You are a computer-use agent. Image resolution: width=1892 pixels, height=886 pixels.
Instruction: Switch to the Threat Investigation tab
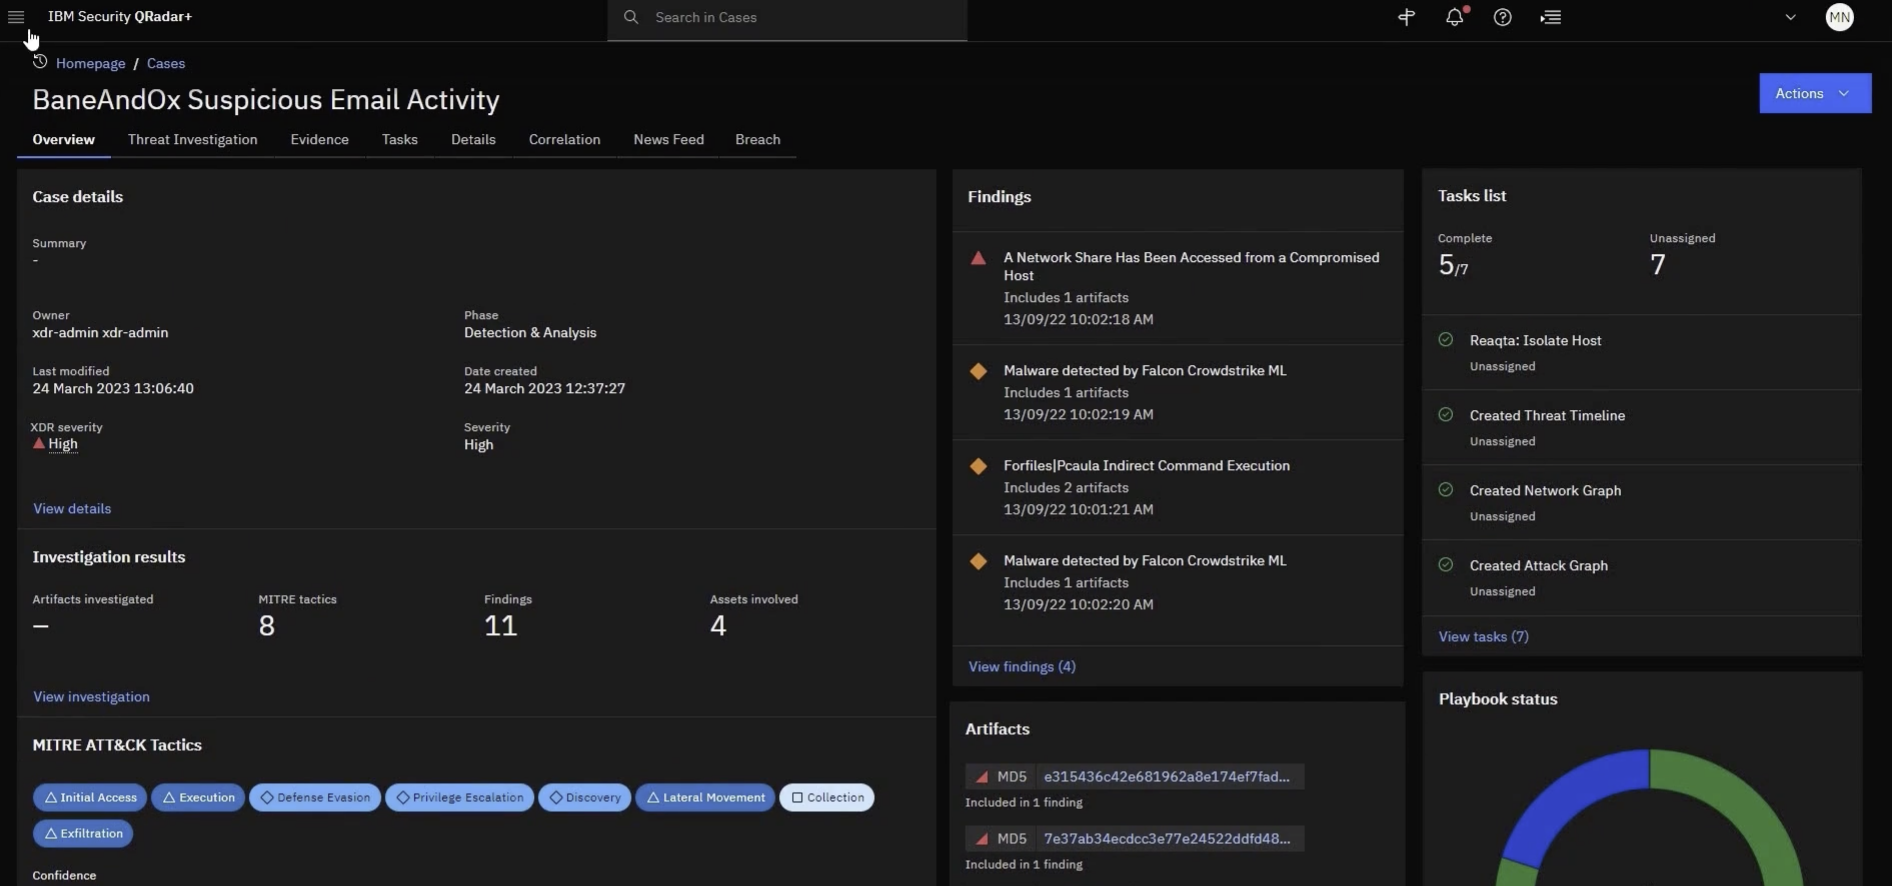point(192,140)
